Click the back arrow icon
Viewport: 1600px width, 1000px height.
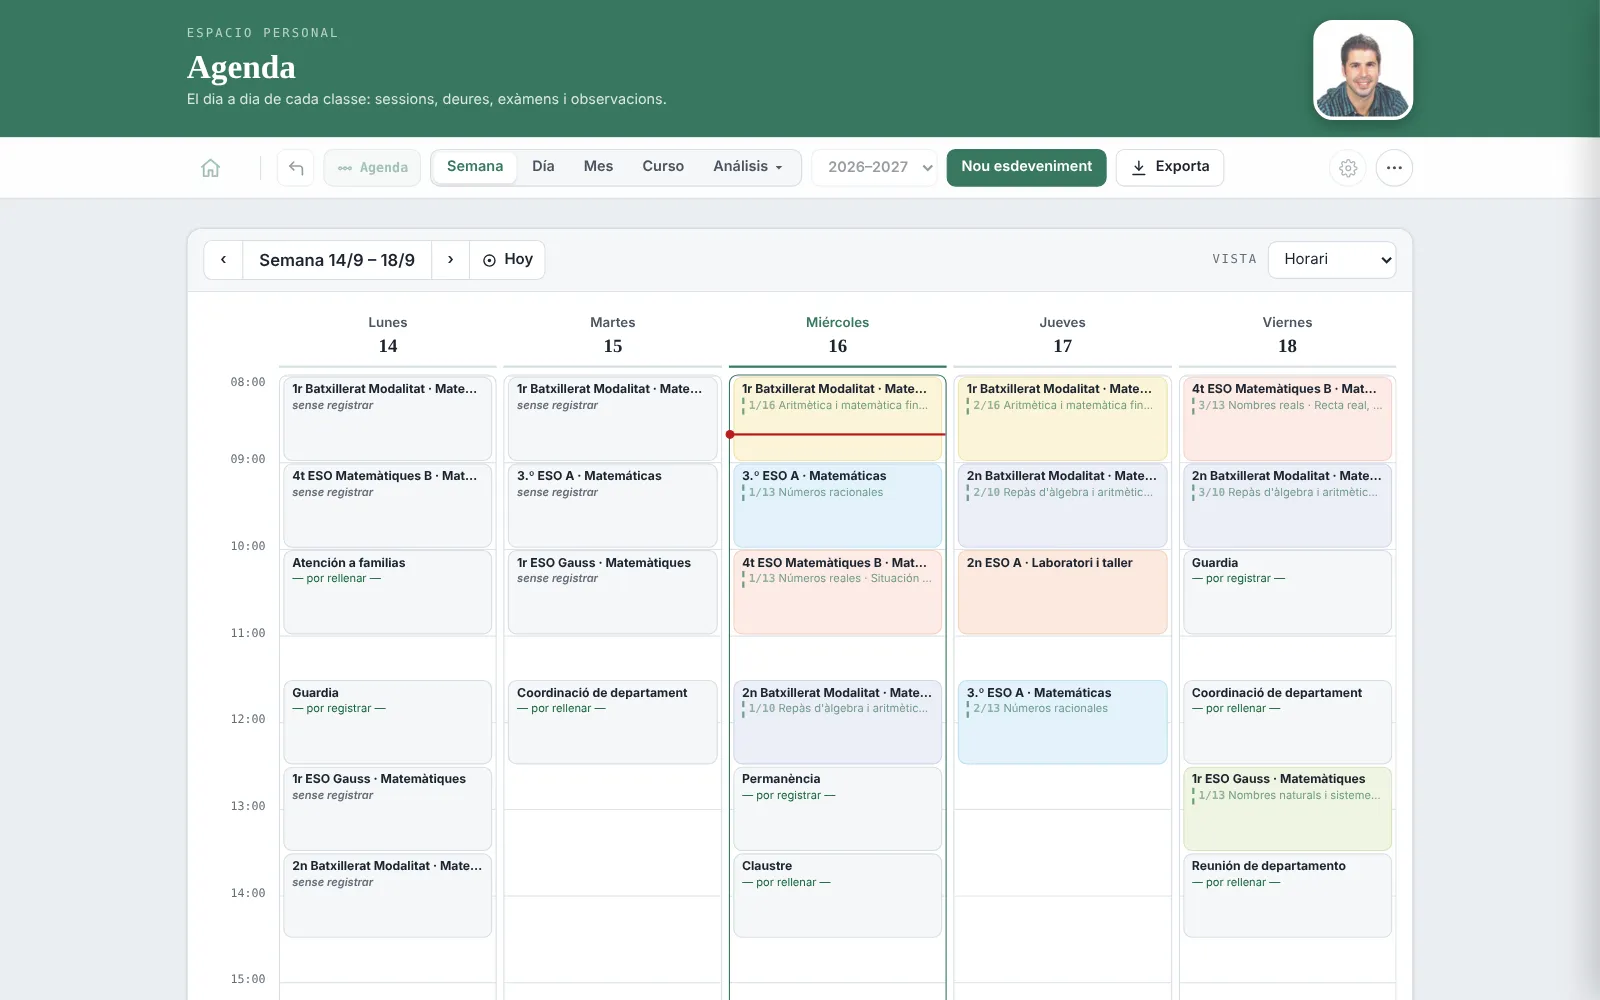296,168
